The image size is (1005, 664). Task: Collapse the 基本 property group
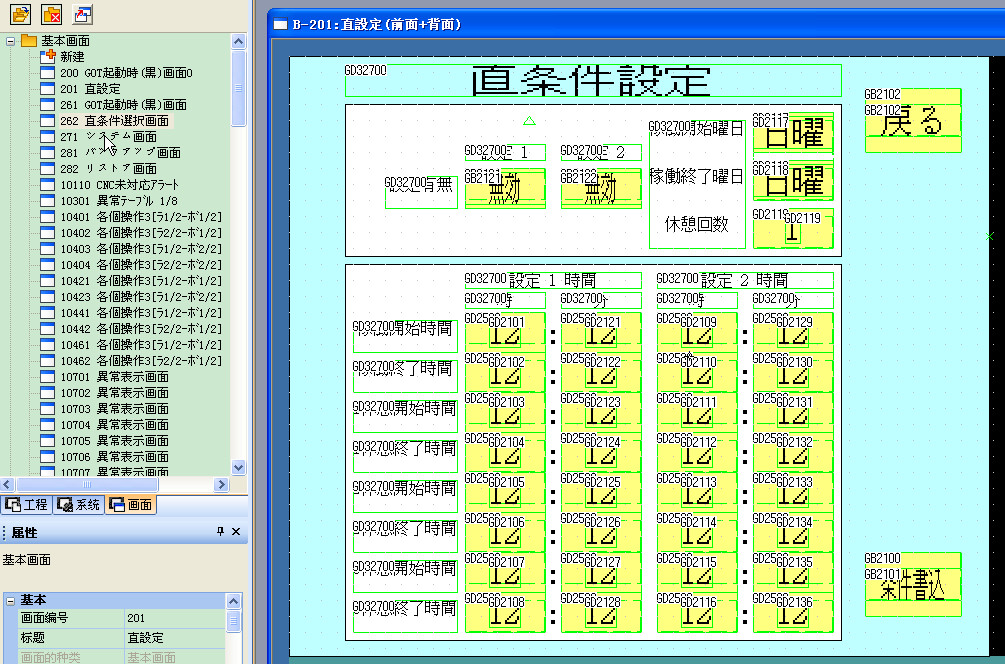click(x=10, y=600)
